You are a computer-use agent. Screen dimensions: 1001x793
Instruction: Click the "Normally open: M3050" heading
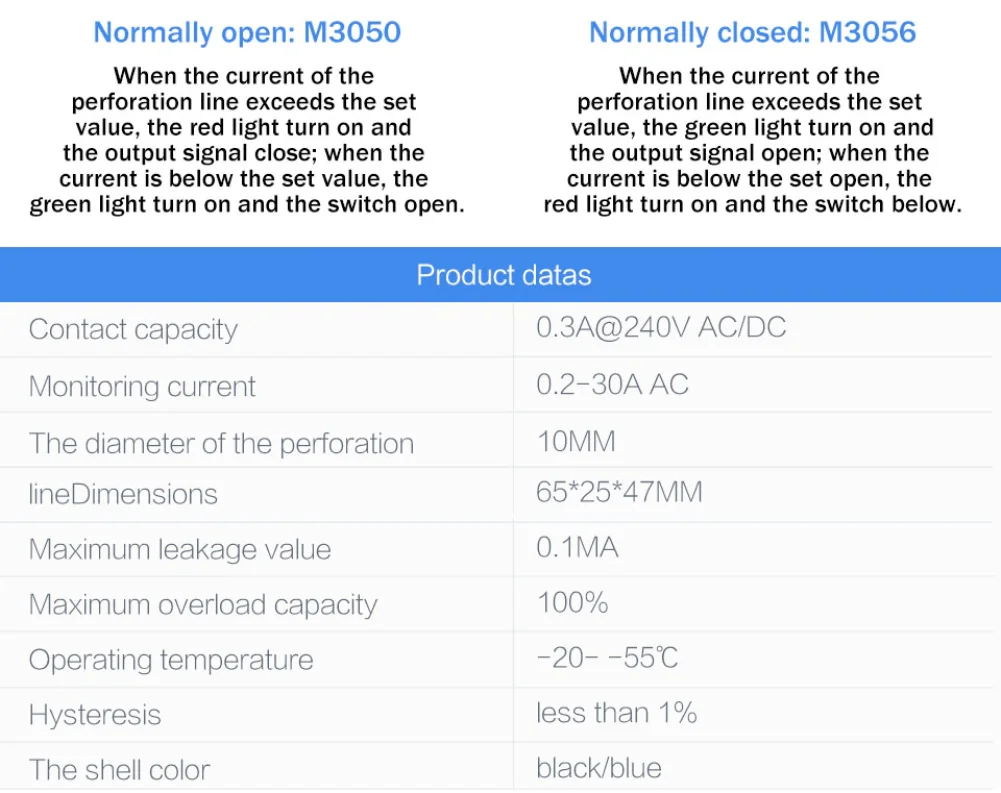click(247, 32)
